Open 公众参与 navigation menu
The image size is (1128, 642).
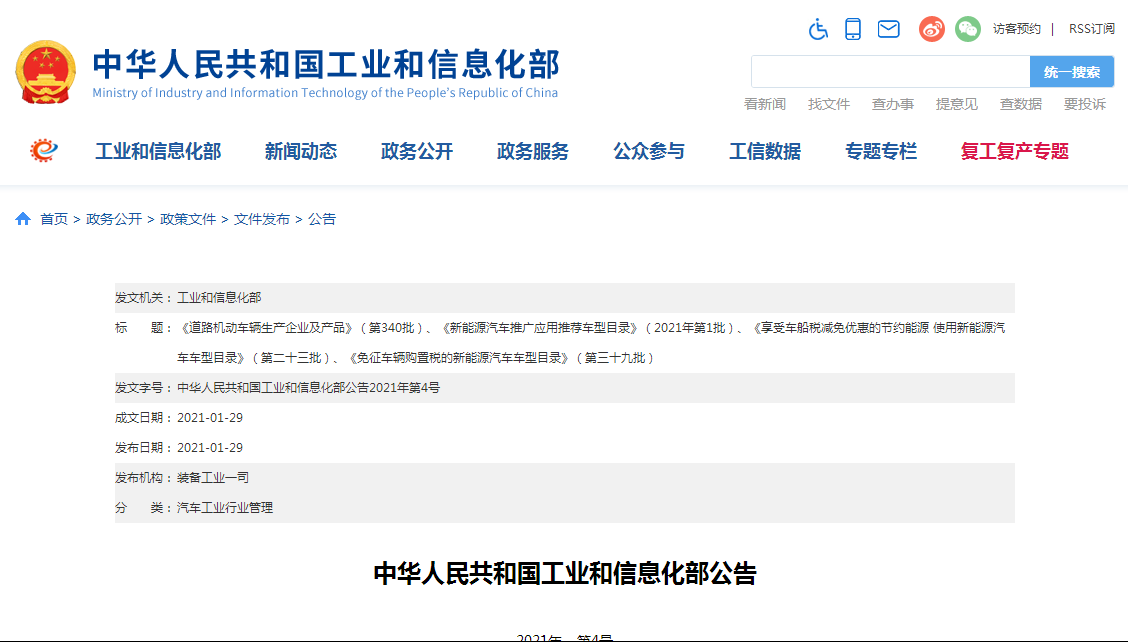tap(649, 151)
